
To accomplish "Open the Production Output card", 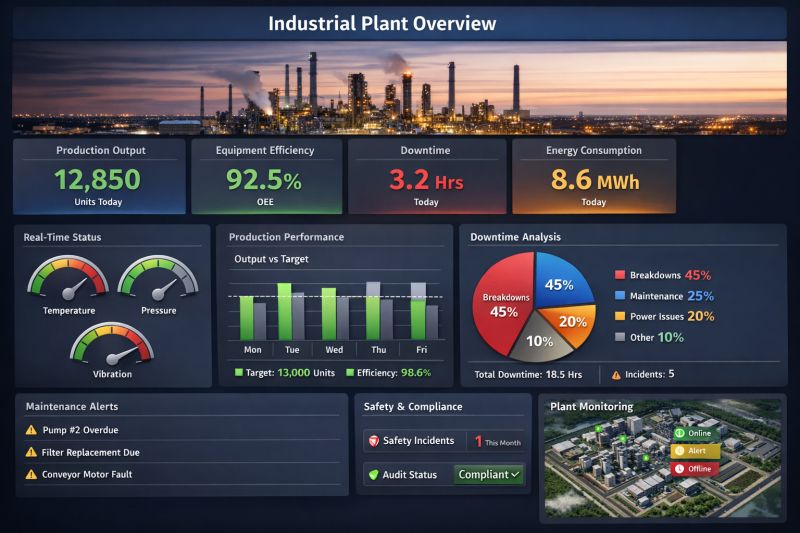I will (x=100, y=176).
